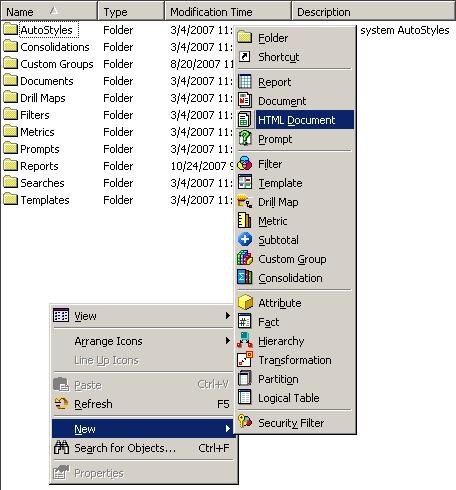Click the Consolidation sigma icon
This screenshot has height=490, width=456.
coord(245,278)
